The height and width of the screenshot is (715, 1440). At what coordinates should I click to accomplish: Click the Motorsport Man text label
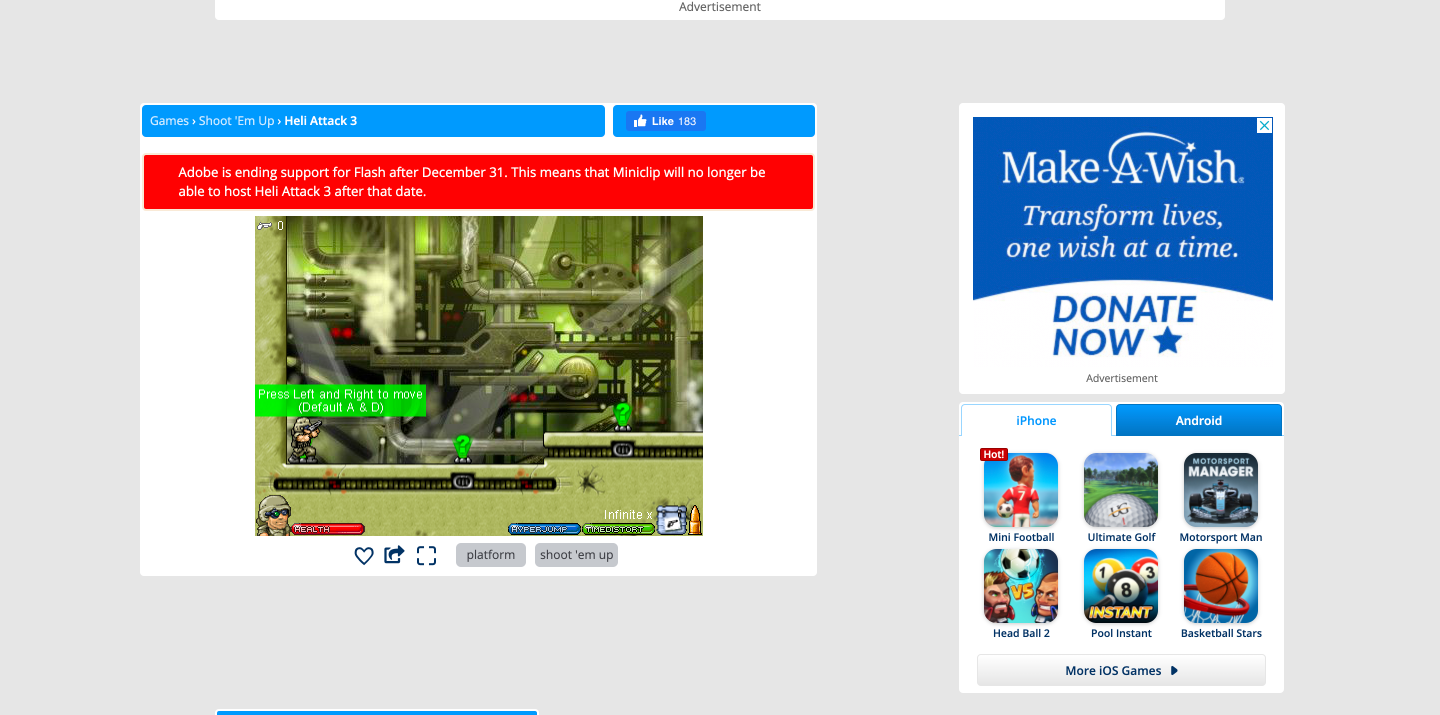click(x=1221, y=537)
